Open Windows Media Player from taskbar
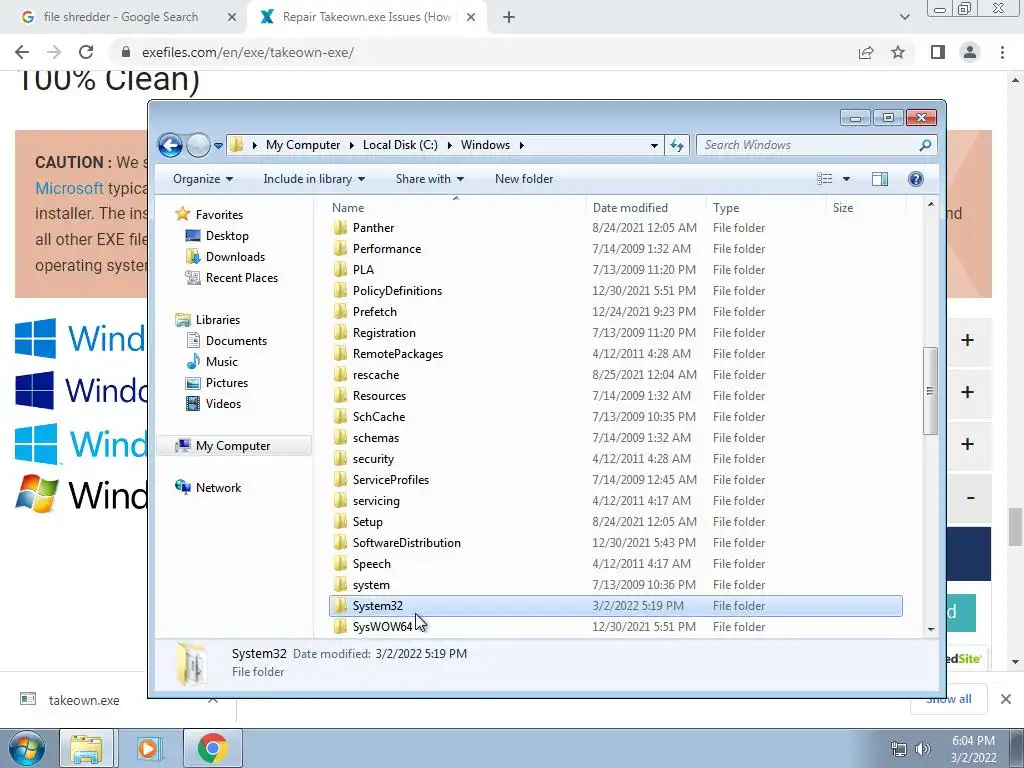The height and width of the screenshot is (768, 1024). [148, 748]
